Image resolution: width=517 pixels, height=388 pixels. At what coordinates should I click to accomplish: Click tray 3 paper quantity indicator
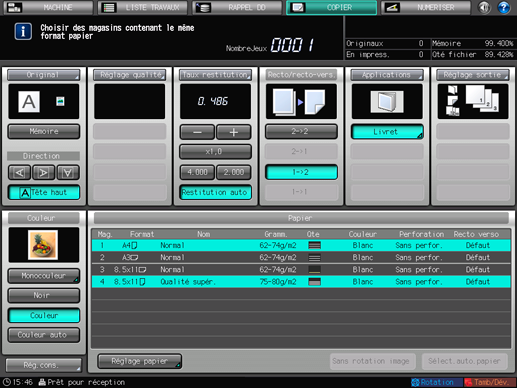(x=314, y=269)
